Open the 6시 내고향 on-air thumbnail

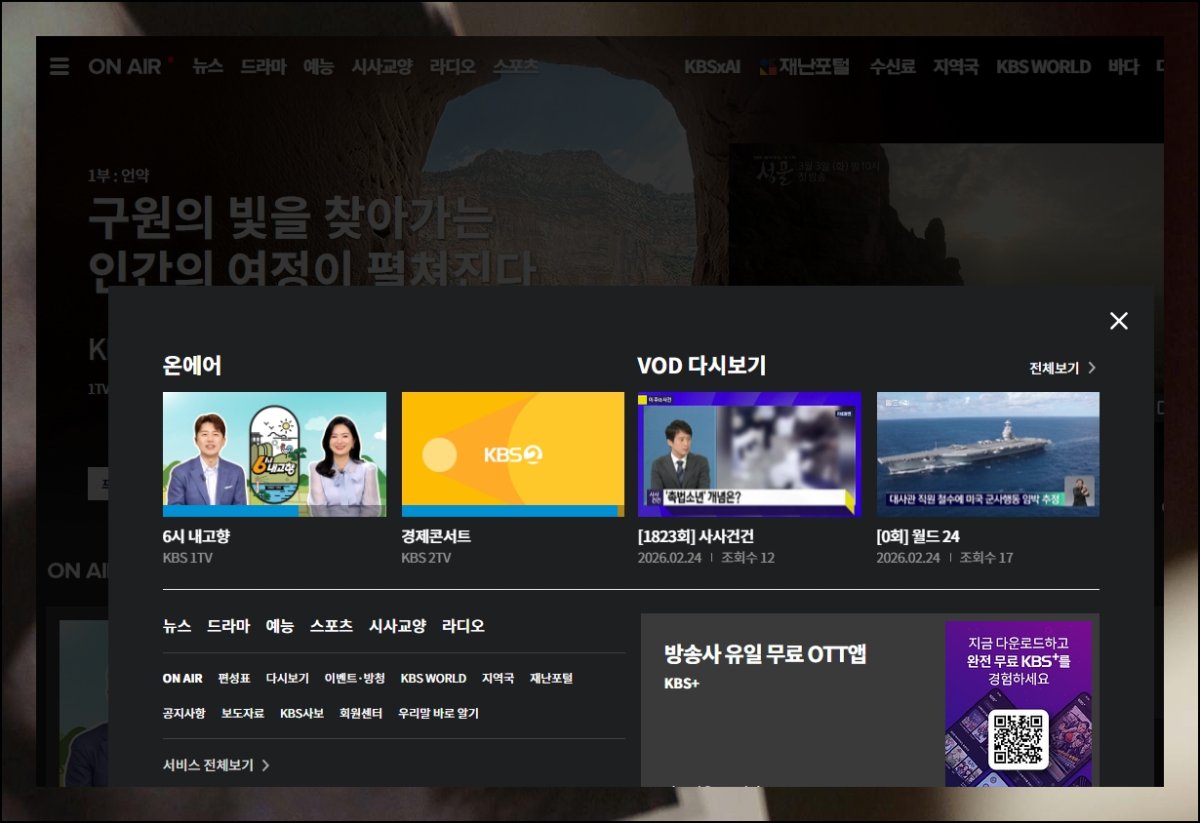point(274,454)
